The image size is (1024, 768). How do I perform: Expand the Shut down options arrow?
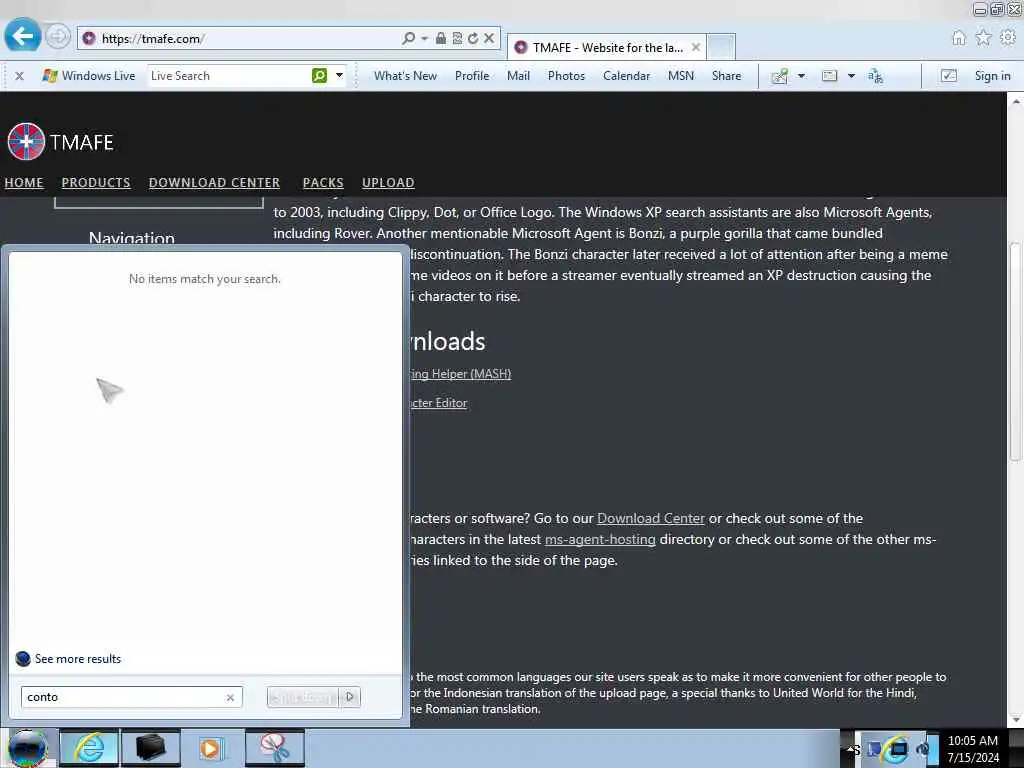350,697
